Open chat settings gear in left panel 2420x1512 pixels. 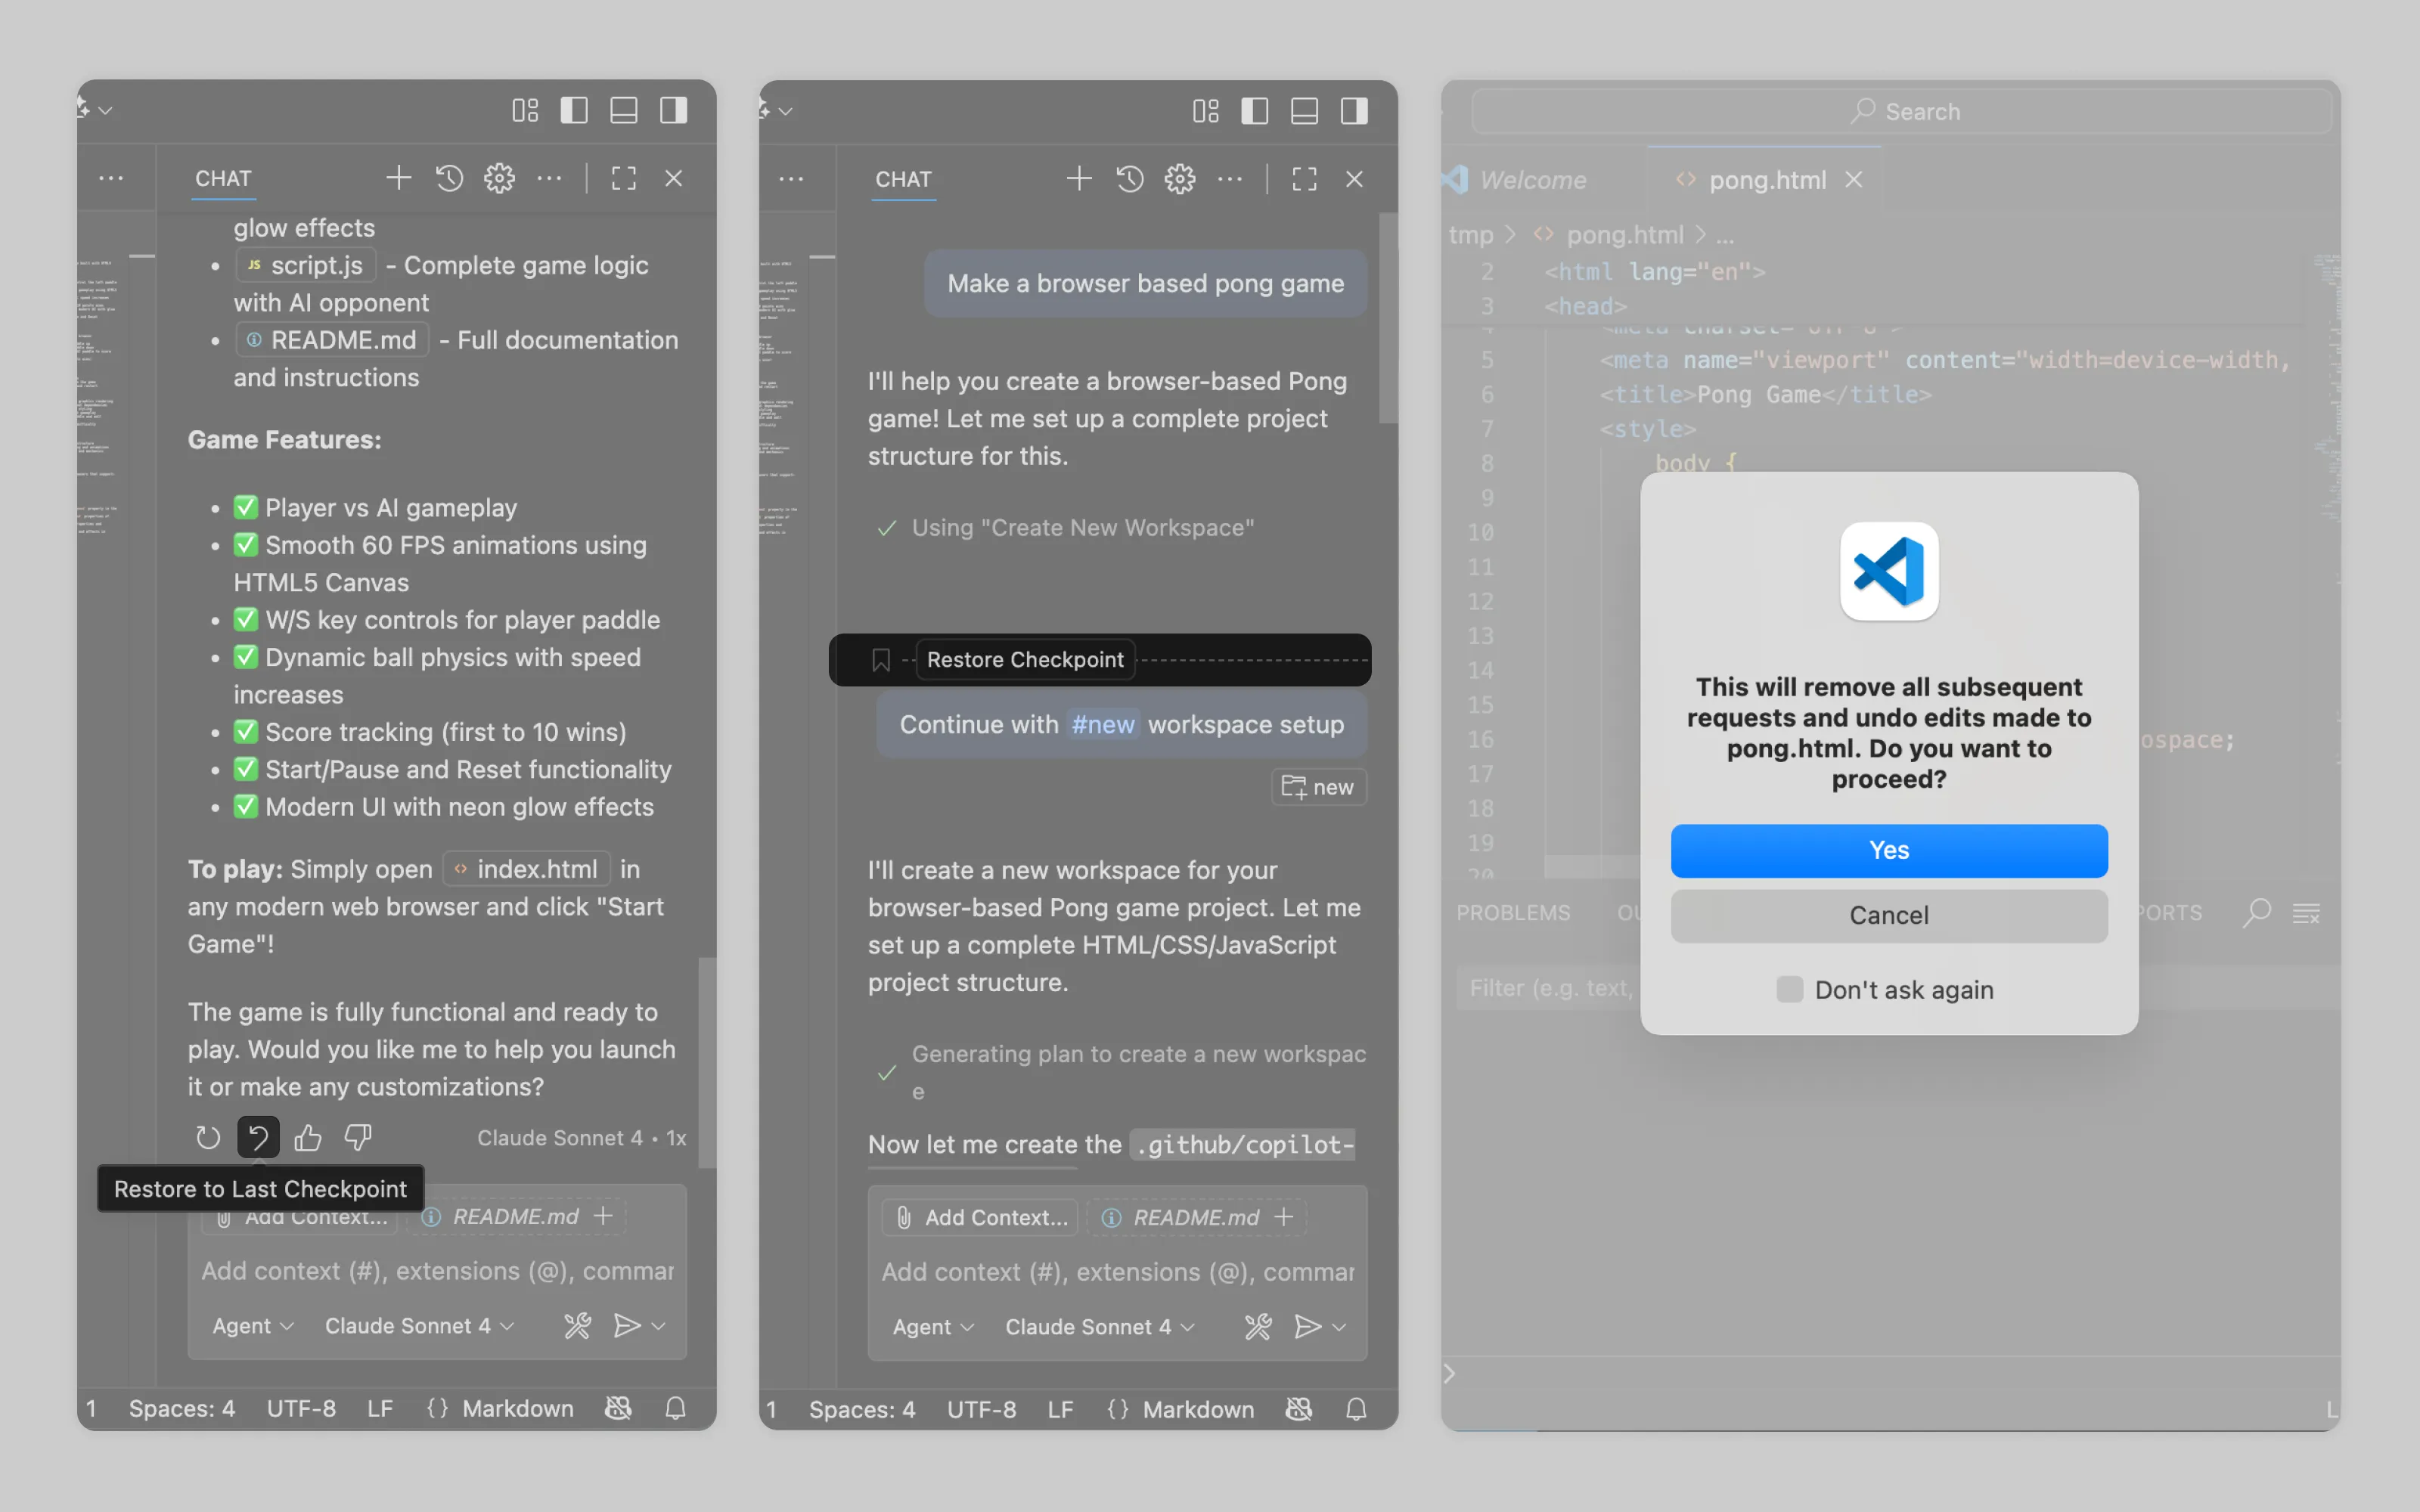pyautogui.click(x=499, y=178)
